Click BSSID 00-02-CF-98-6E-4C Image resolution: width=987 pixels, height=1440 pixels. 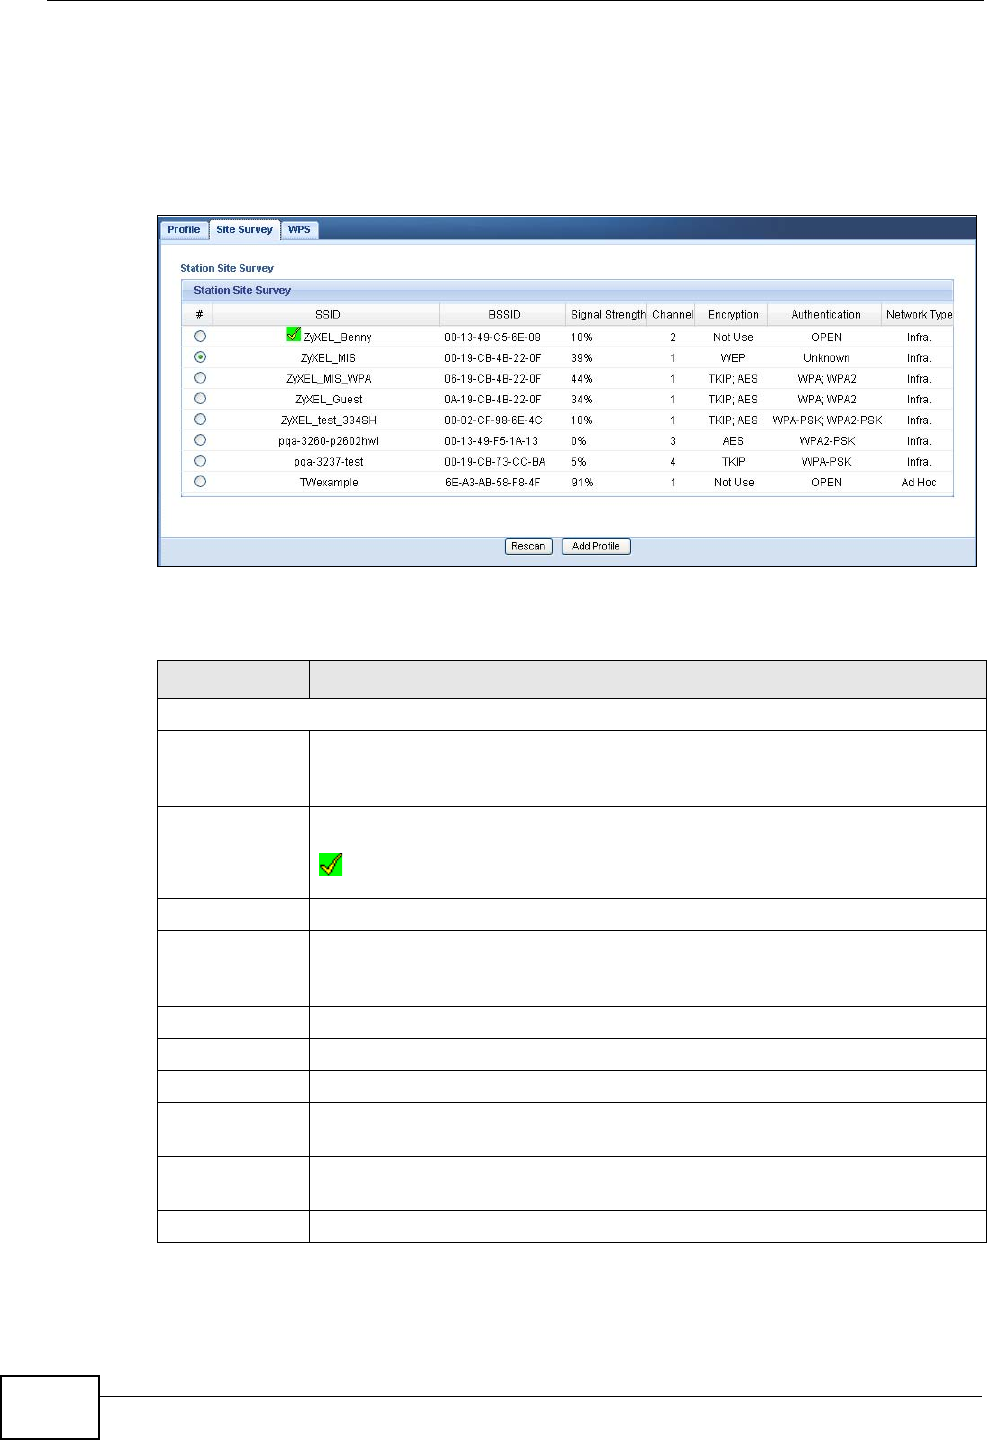point(492,420)
